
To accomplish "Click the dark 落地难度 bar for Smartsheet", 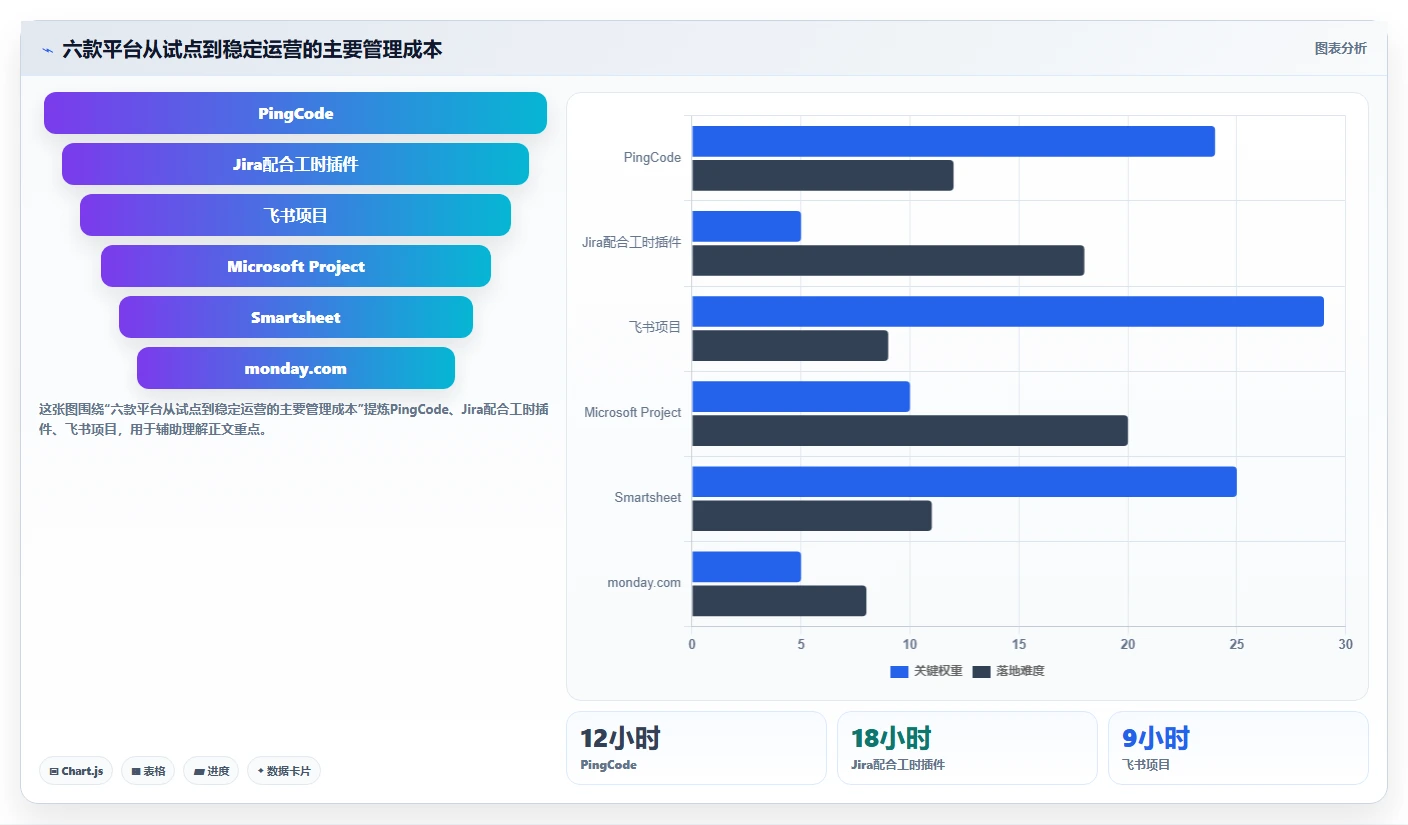I will tap(812, 515).
